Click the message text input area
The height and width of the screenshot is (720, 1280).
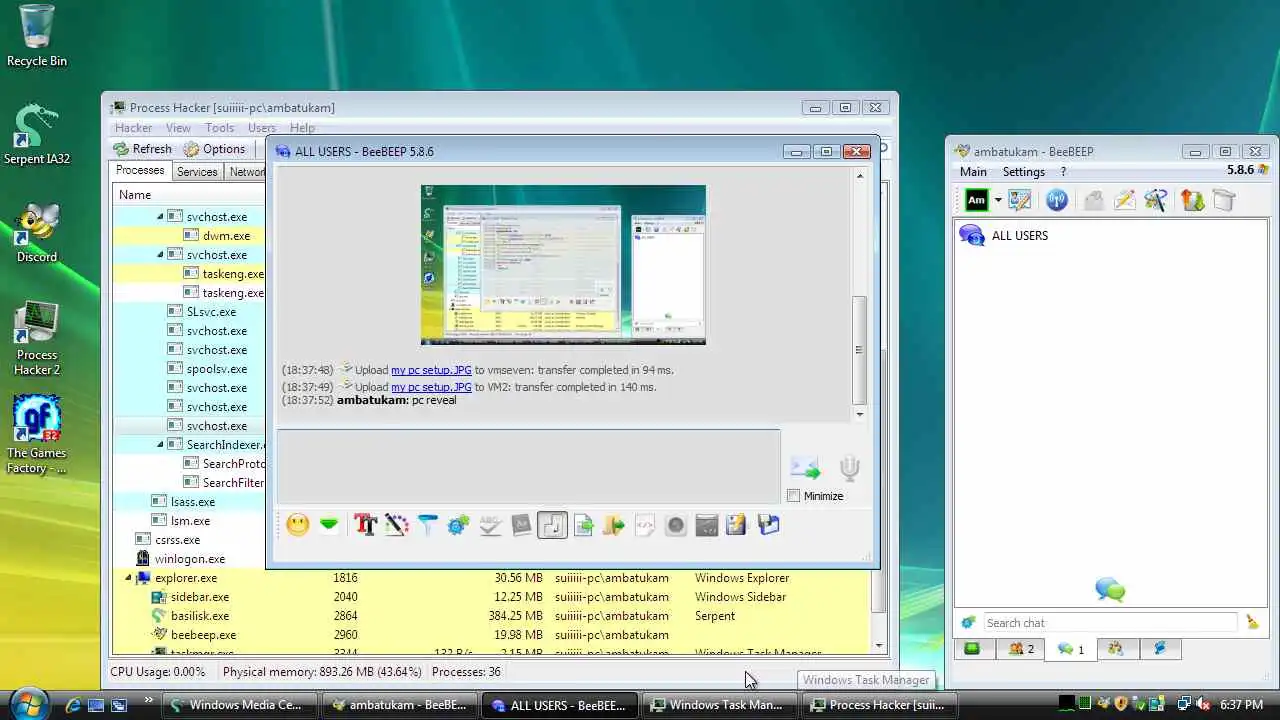click(528, 466)
